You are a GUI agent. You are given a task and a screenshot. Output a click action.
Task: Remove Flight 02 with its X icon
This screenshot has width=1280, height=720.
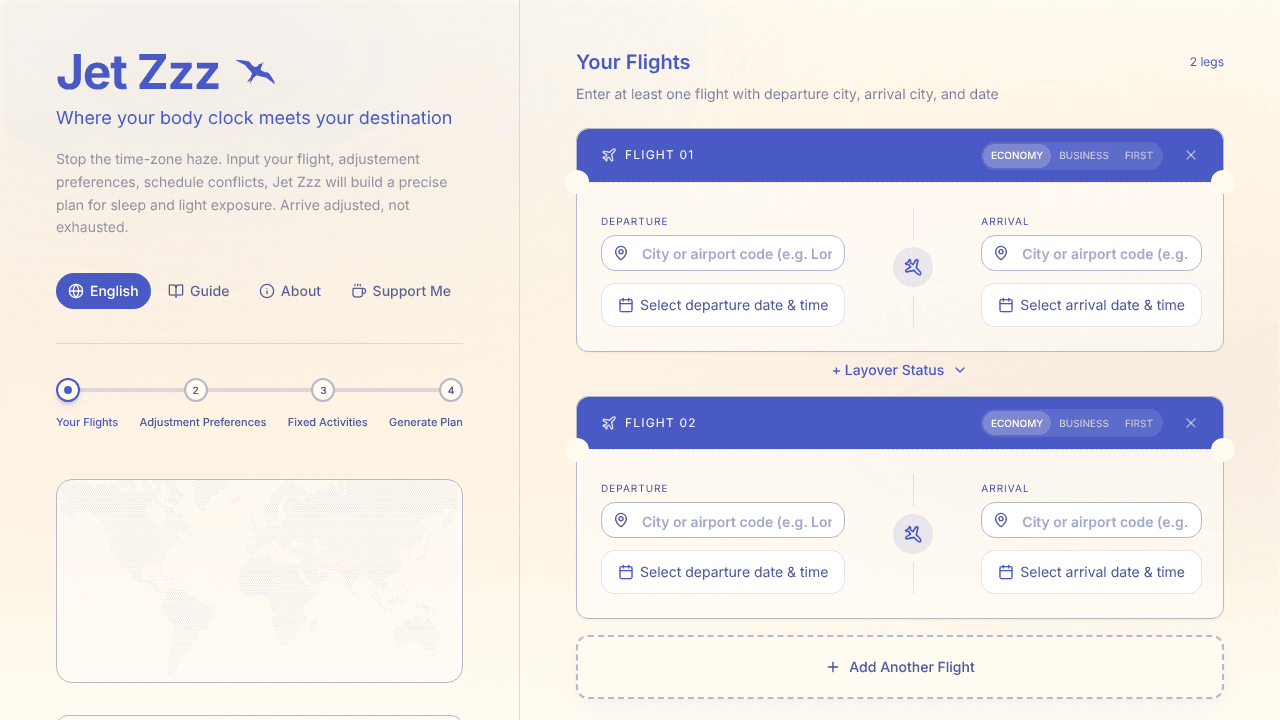[1191, 423]
